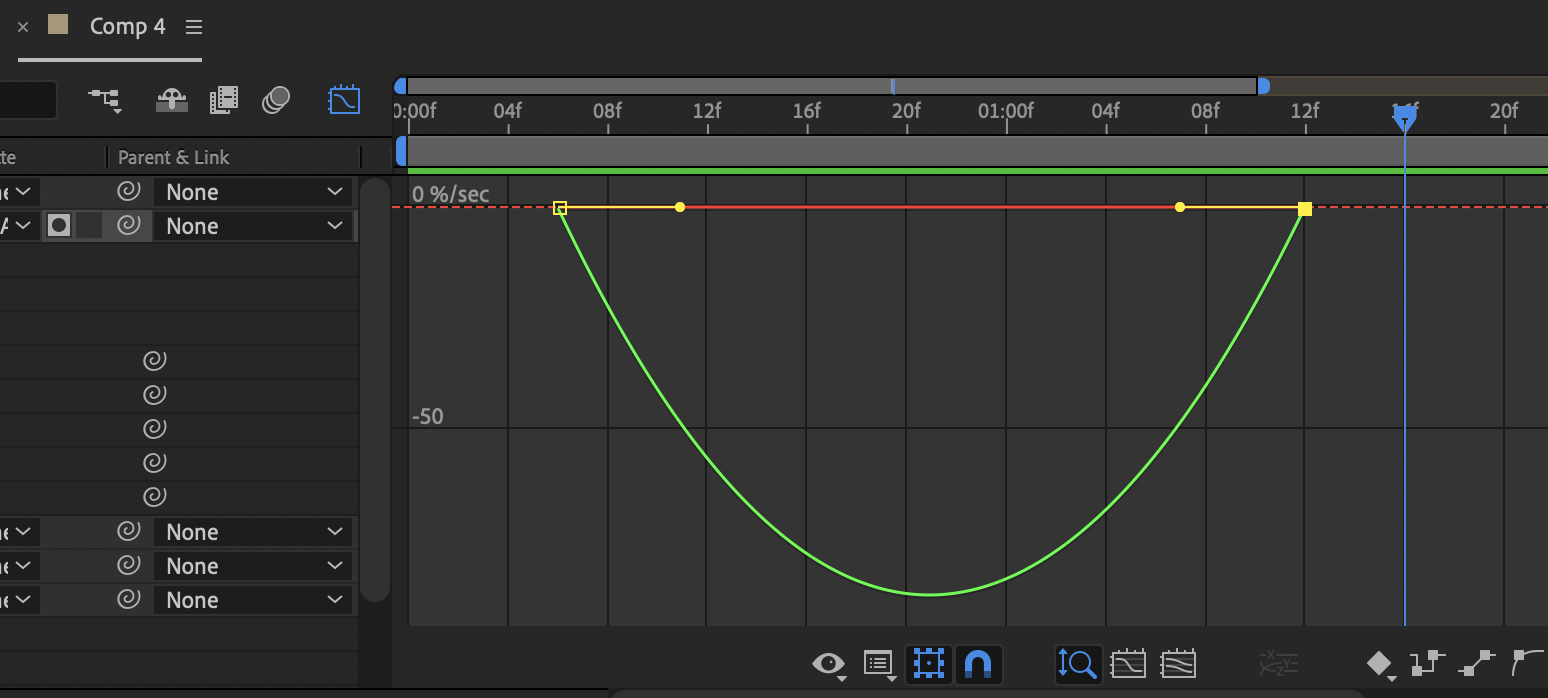Open the Show Properties eye dropdown
Viewport: 1548px width, 698px height.
(x=827, y=663)
